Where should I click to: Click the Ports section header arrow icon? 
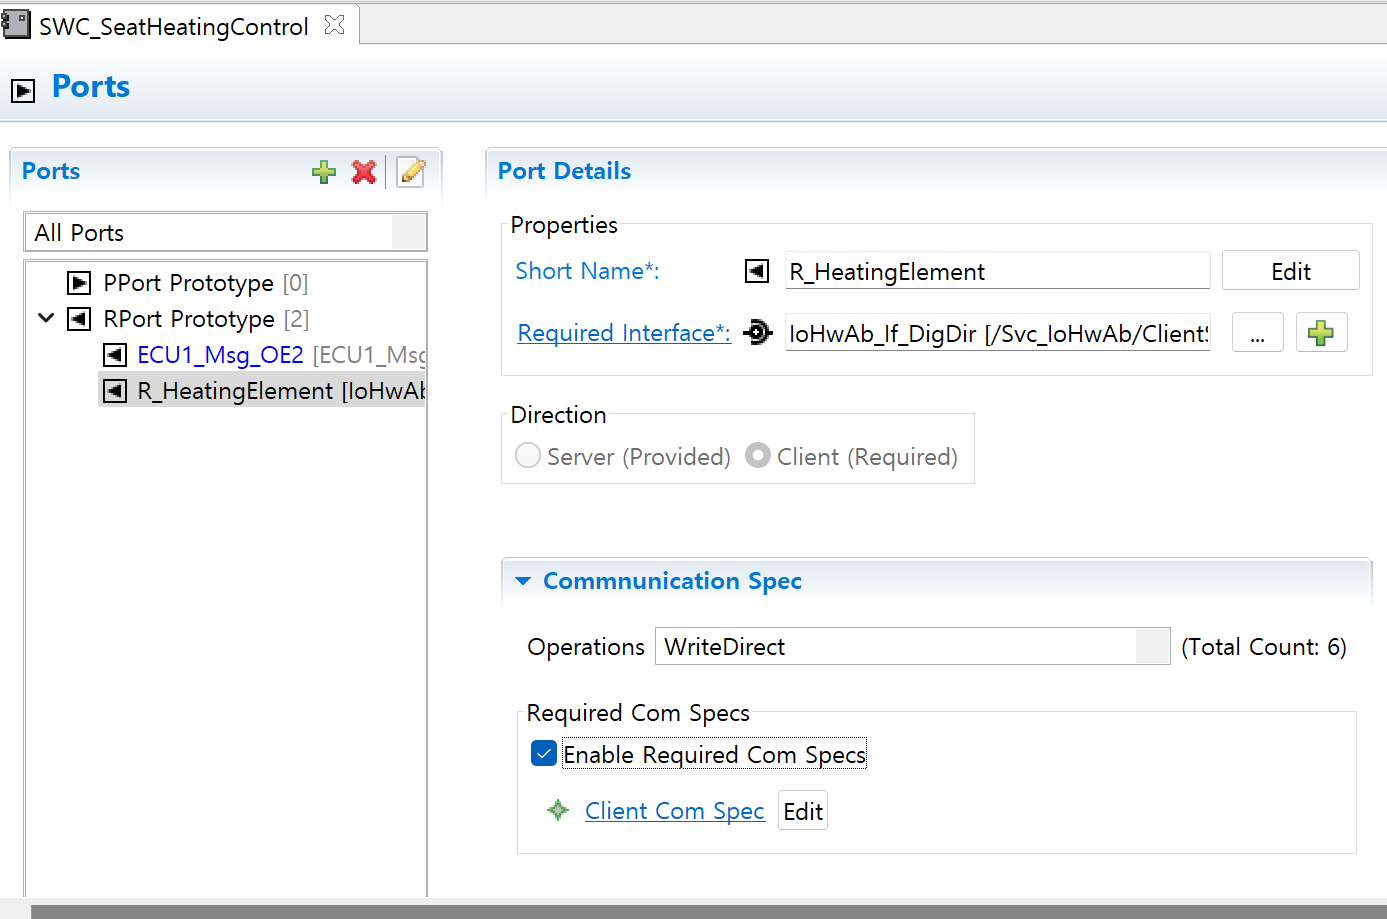(x=23, y=90)
